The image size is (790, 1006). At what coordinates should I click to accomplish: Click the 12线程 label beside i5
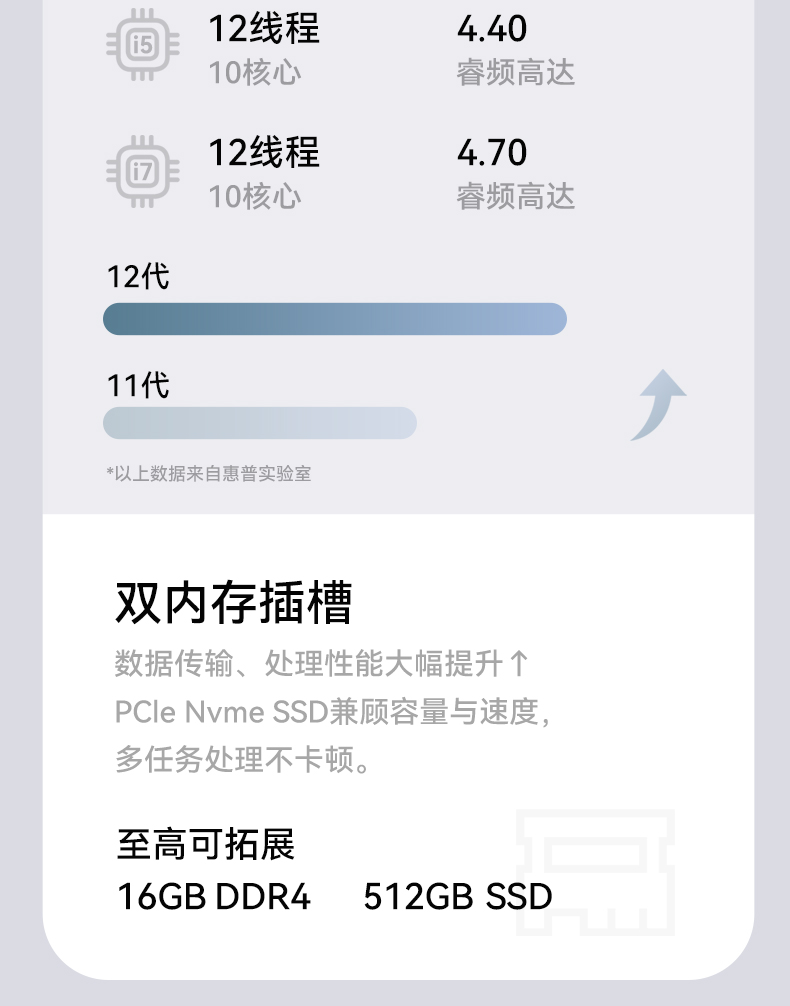pyautogui.click(x=264, y=30)
